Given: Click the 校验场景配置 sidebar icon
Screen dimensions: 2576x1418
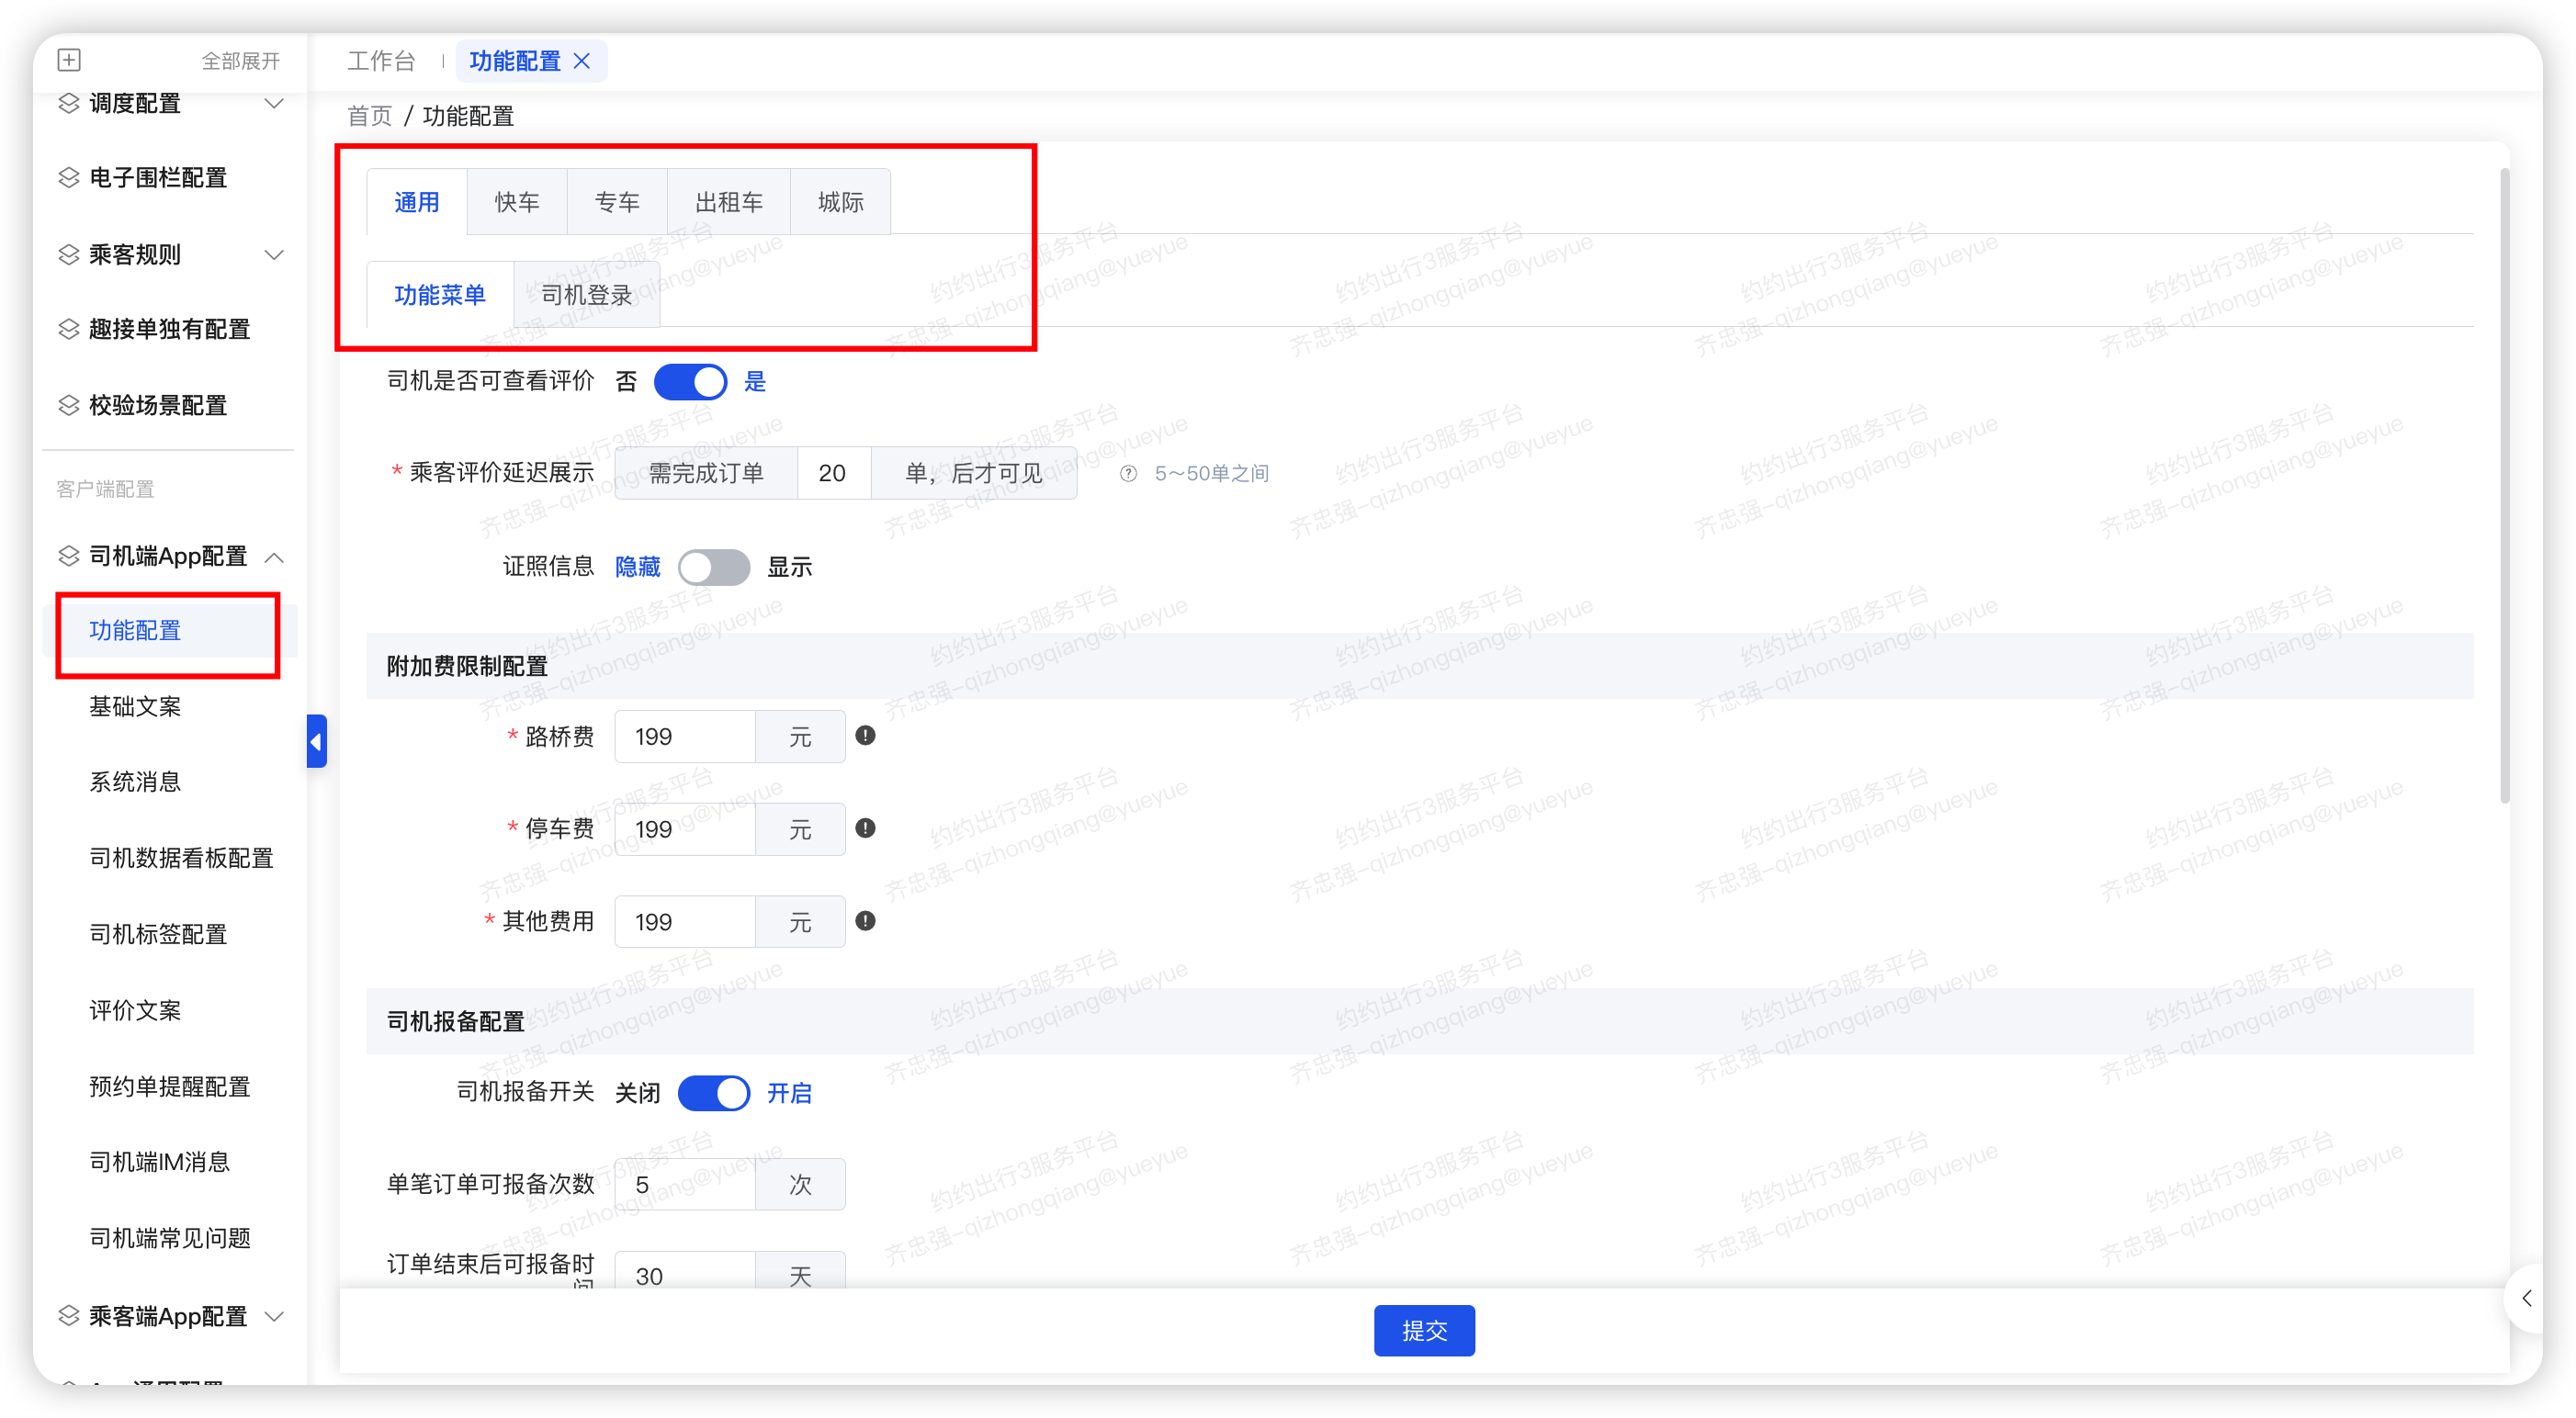Looking at the screenshot, I should coord(68,405).
